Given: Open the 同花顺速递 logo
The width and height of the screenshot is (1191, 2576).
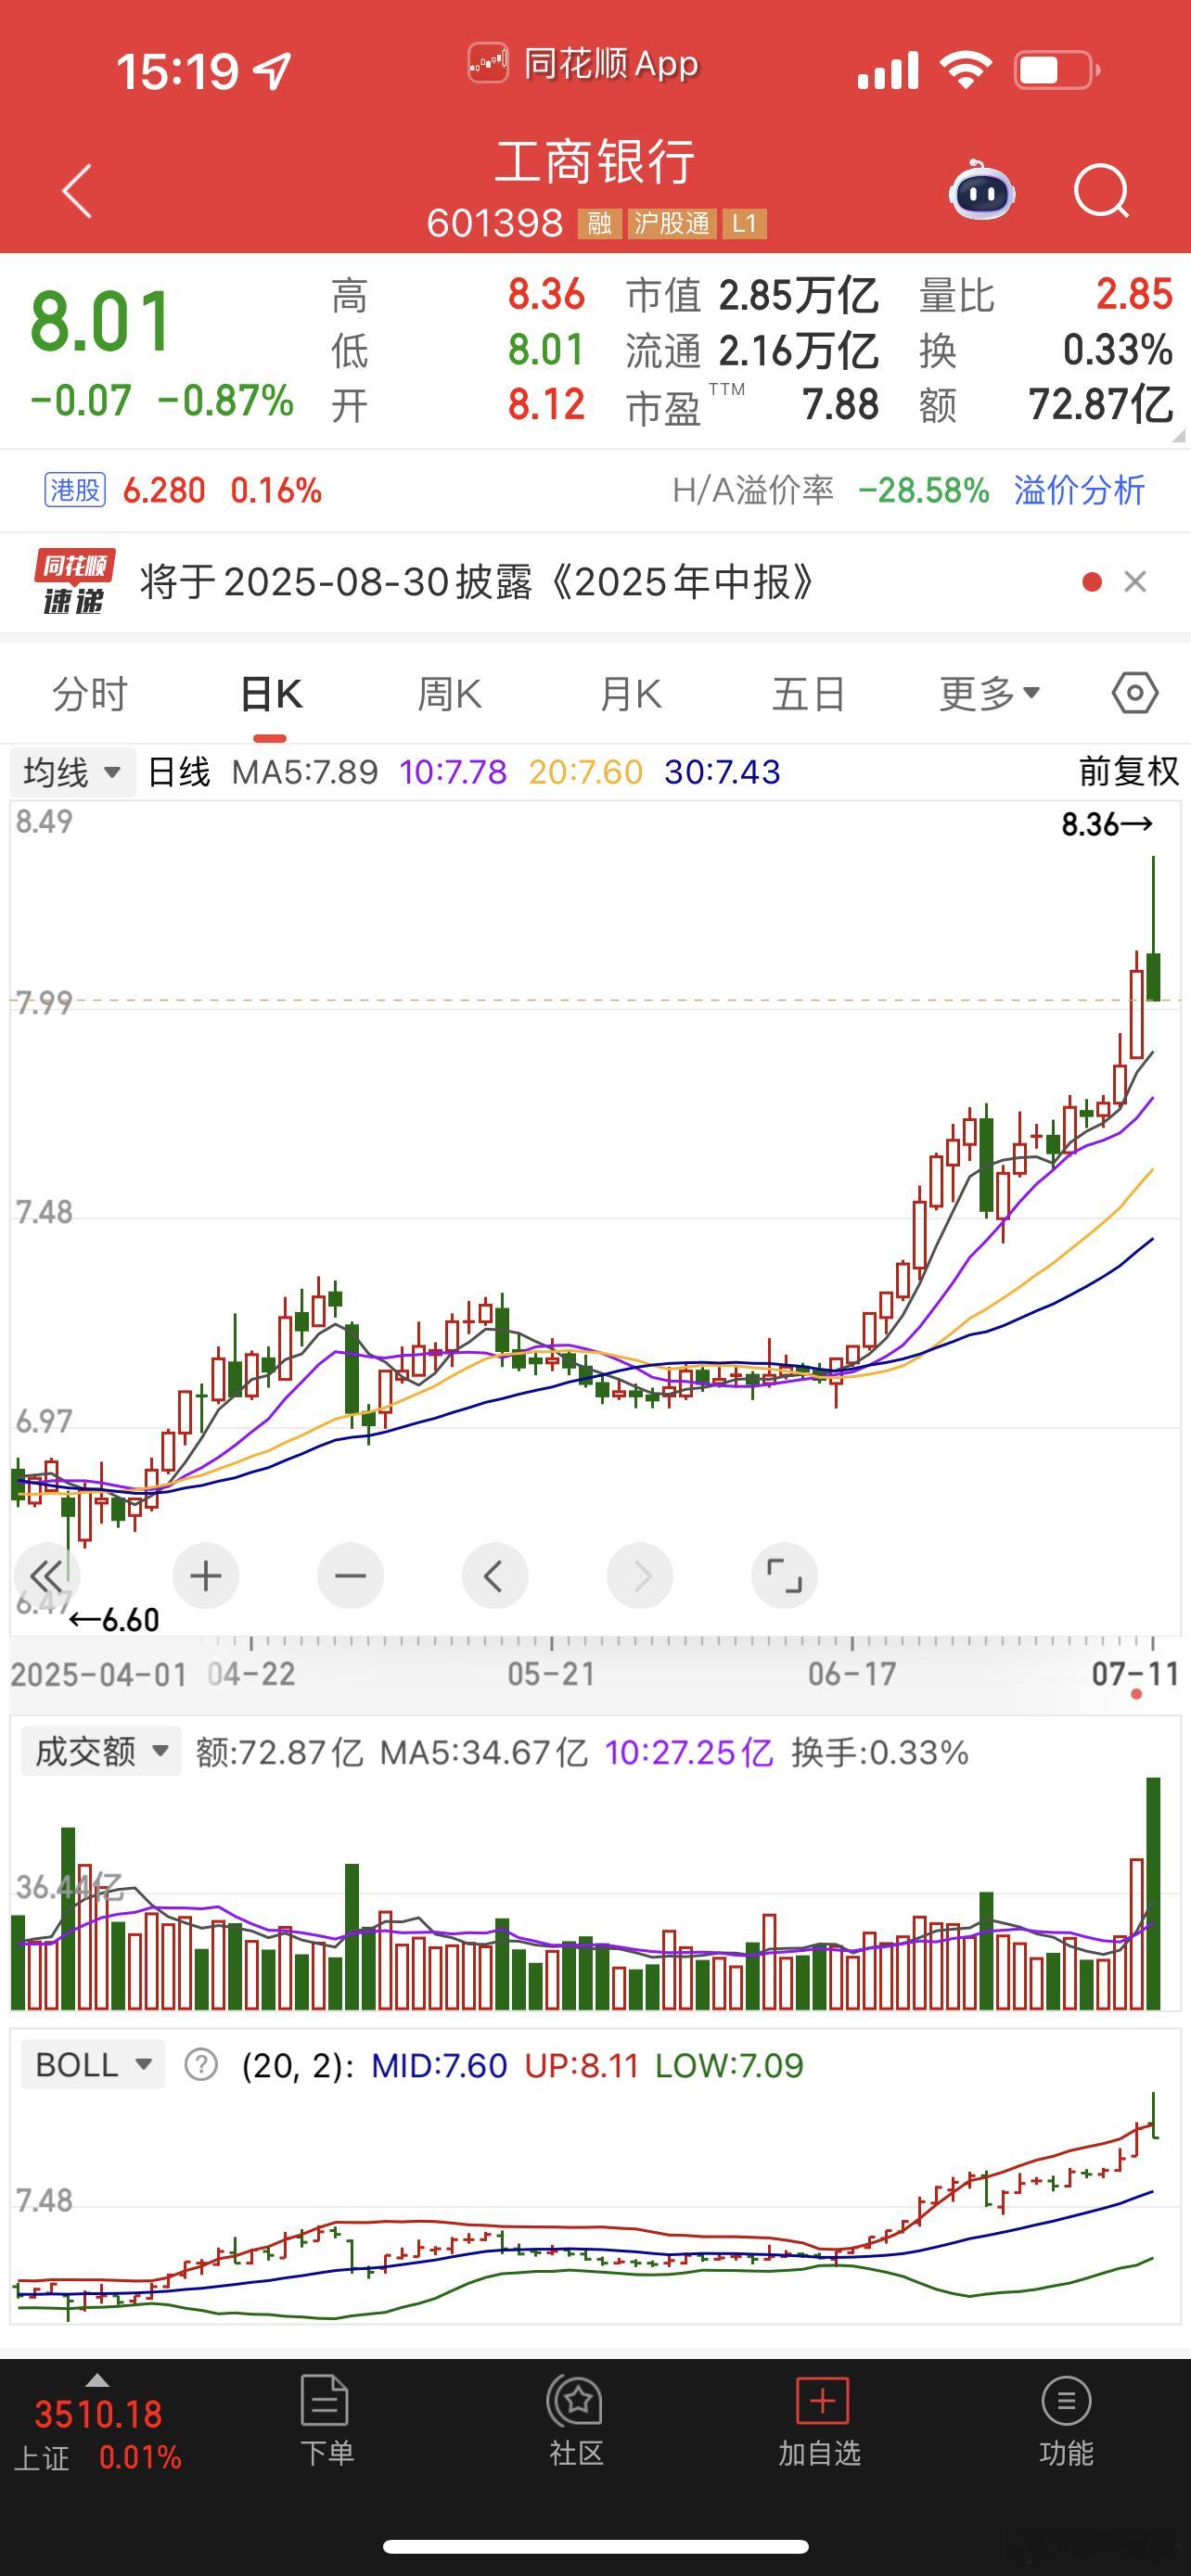Looking at the screenshot, I should [x=74, y=581].
